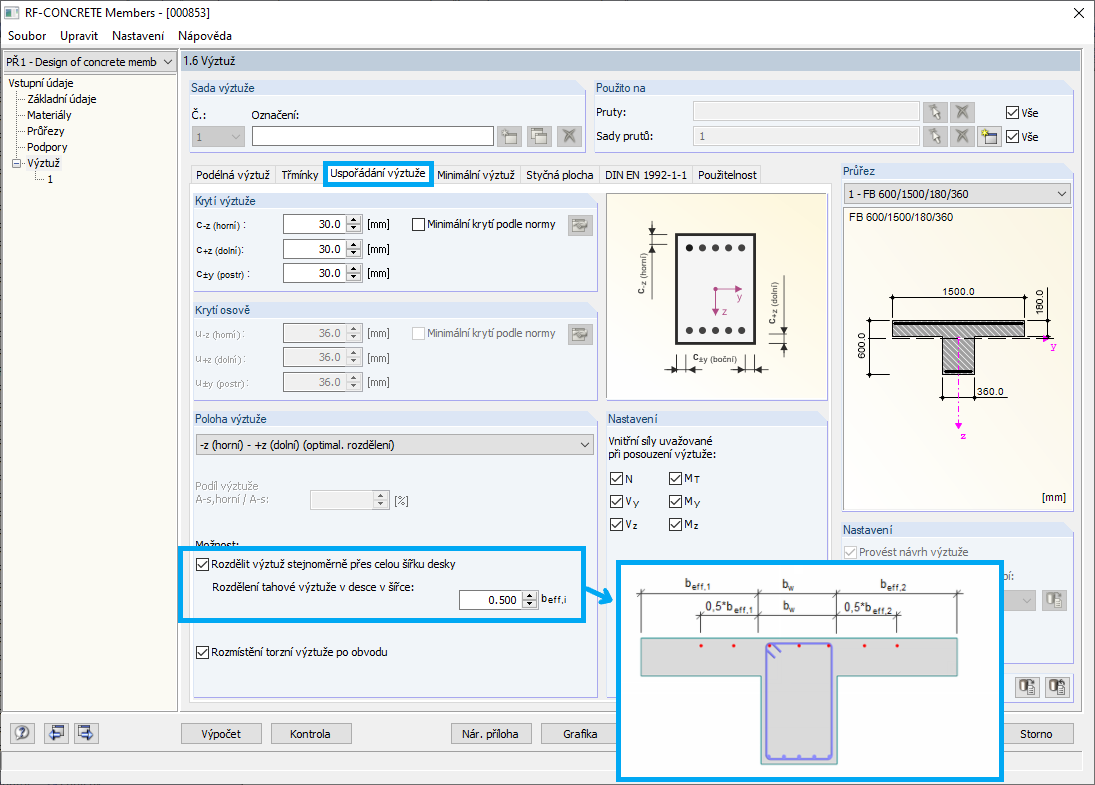
Task: Select Průřezy in tree
Action: [45, 131]
